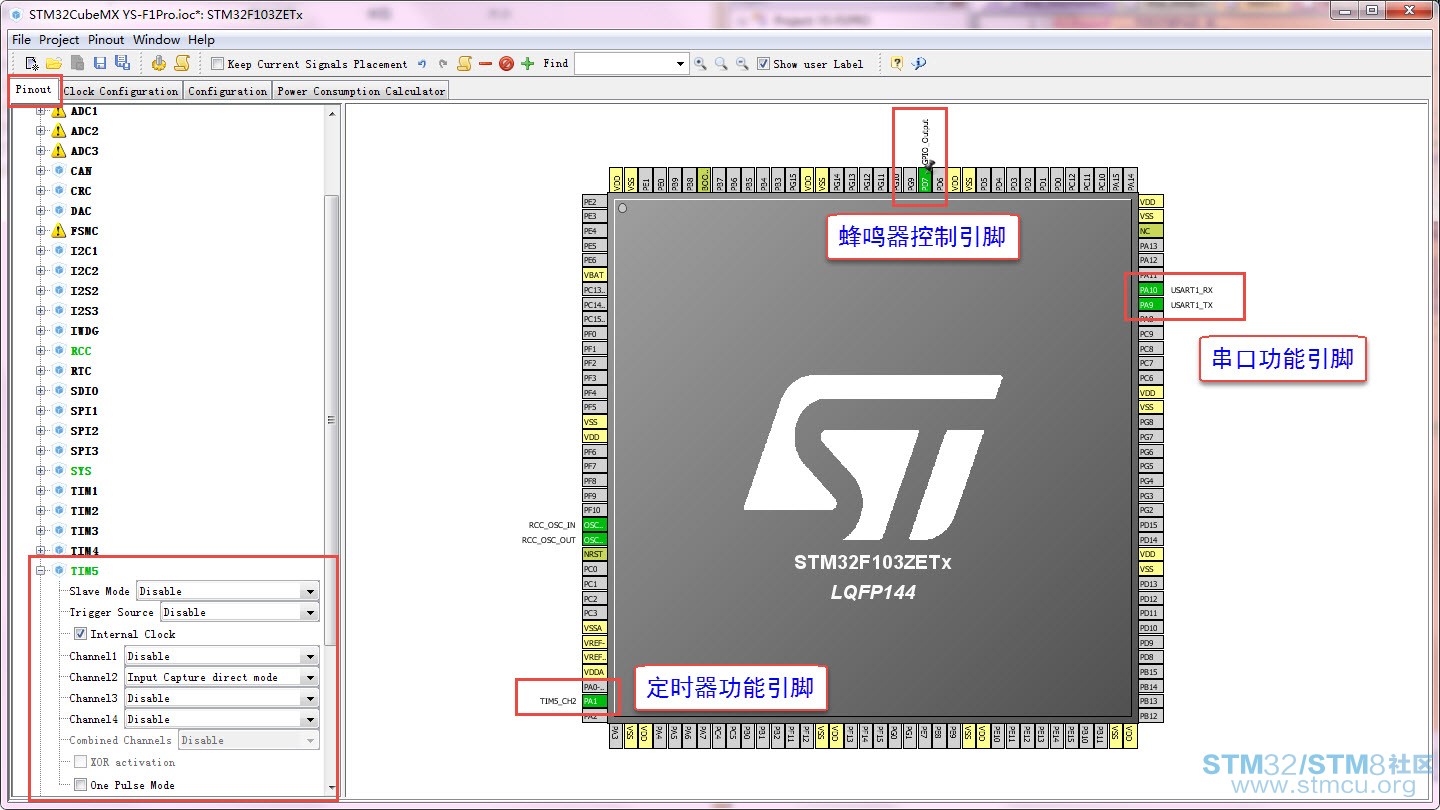Click the Undo arrow in the toolbar
This screenshot has width=1440, height=810.
(x=422, y=64)
